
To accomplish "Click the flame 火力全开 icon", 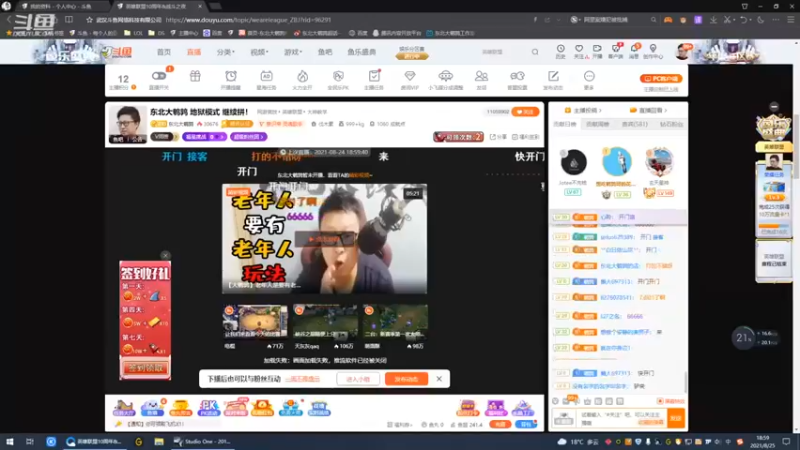I will 303,76.
